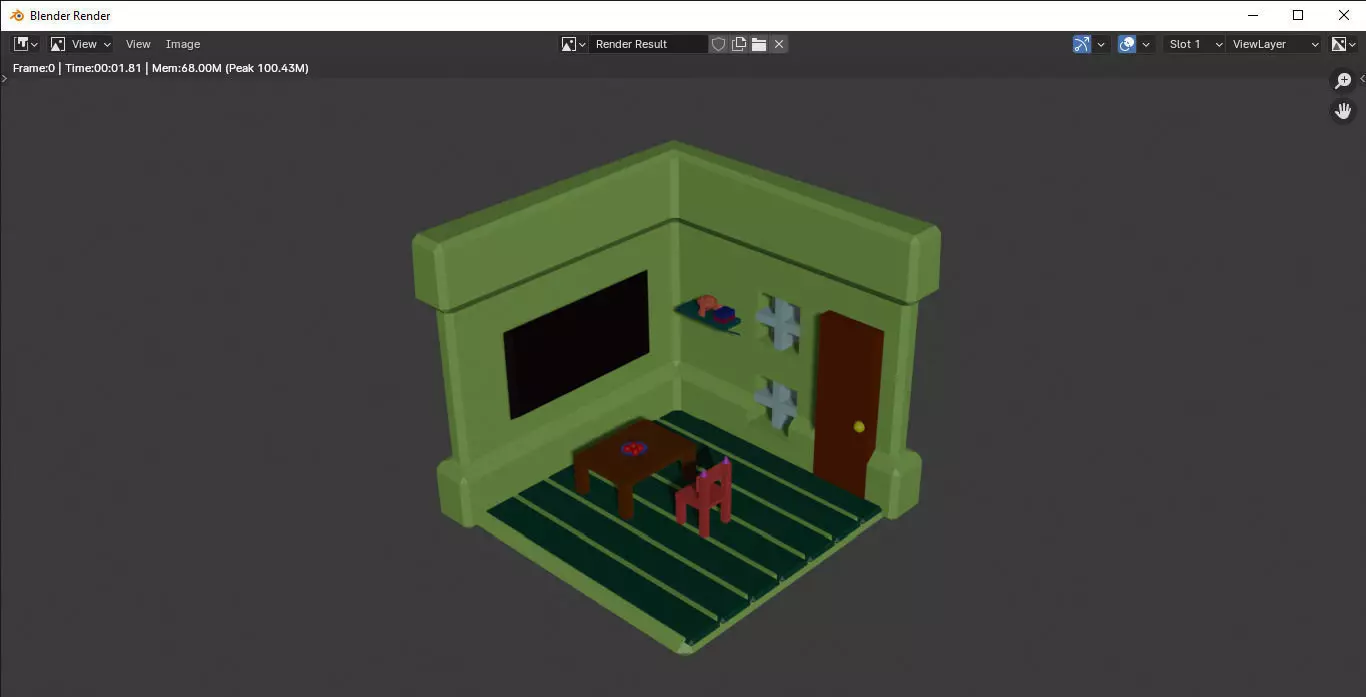This screenshot has height=697, width=1366.
Task: Open the display channels dropdown
Action: 1344,44
